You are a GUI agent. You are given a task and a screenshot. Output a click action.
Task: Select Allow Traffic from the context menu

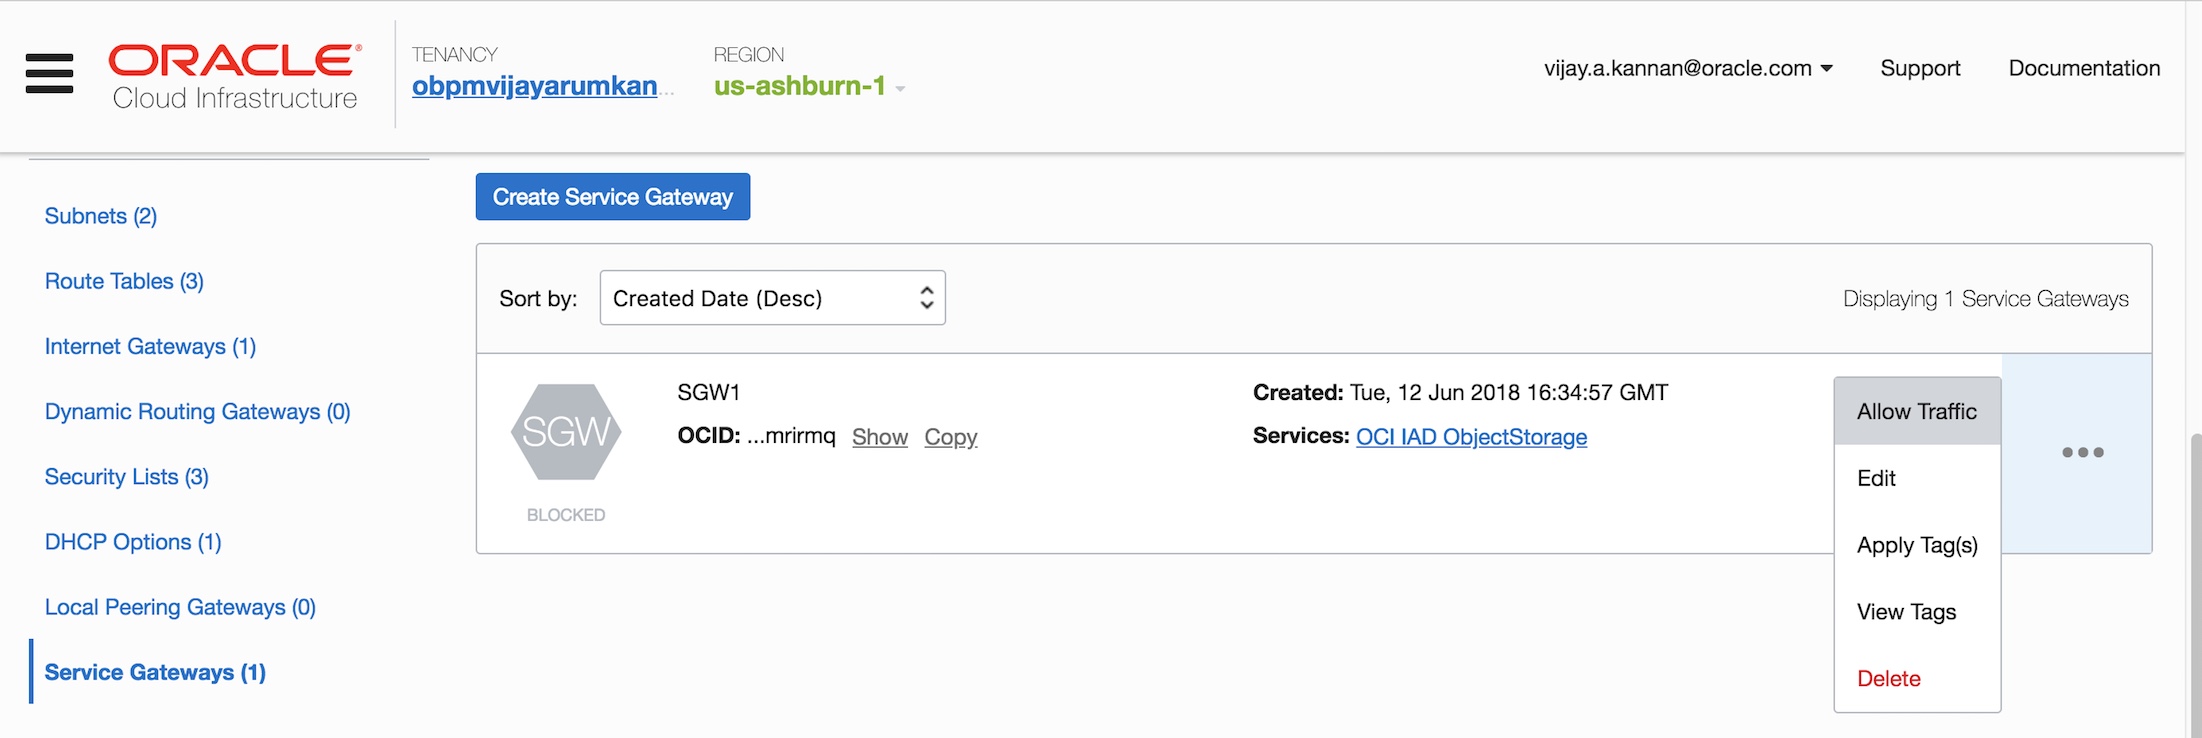pos(1916,411)
